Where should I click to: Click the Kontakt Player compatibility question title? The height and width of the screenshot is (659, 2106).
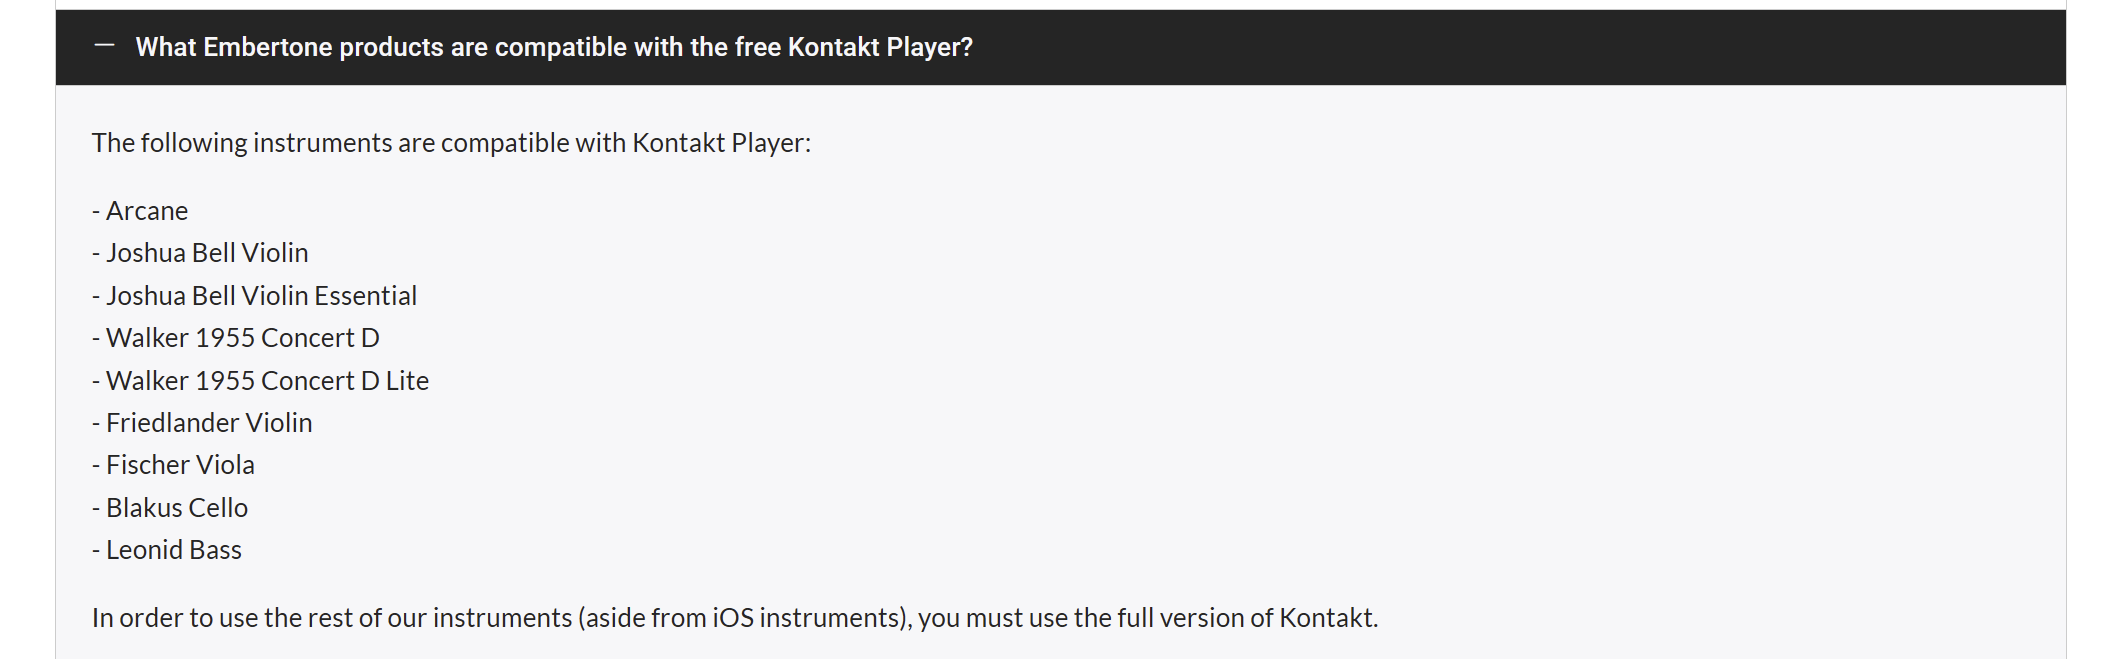(x=554, y=47)
